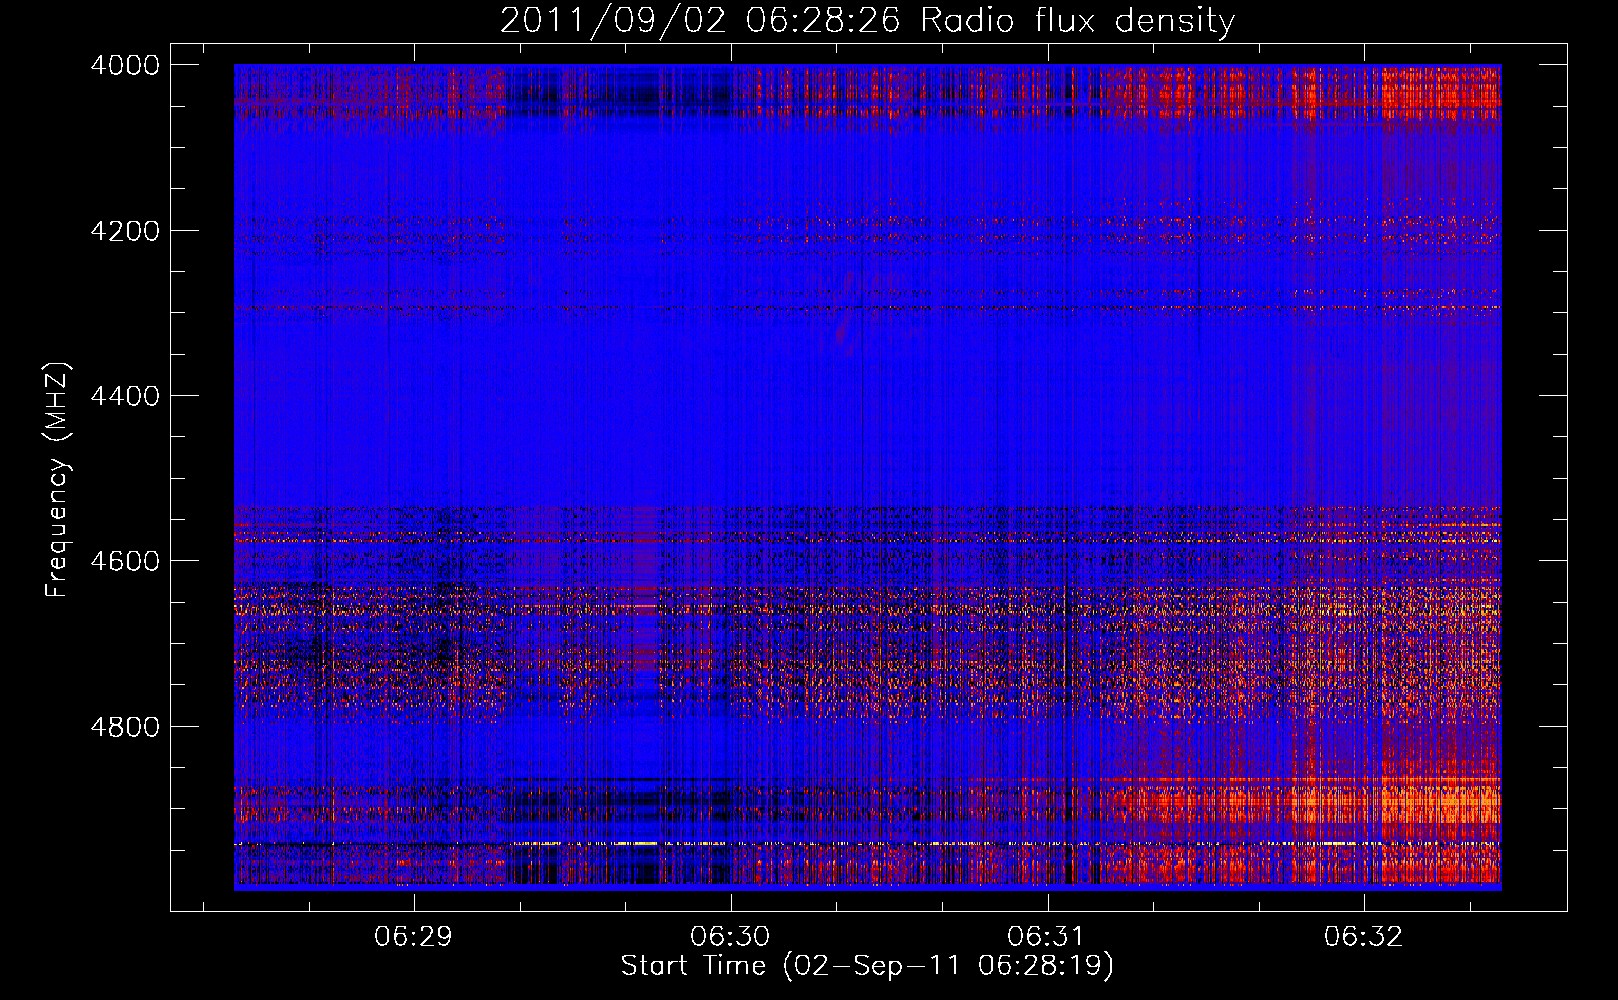Click the 06:32 time tick label

click(1364, 937)
